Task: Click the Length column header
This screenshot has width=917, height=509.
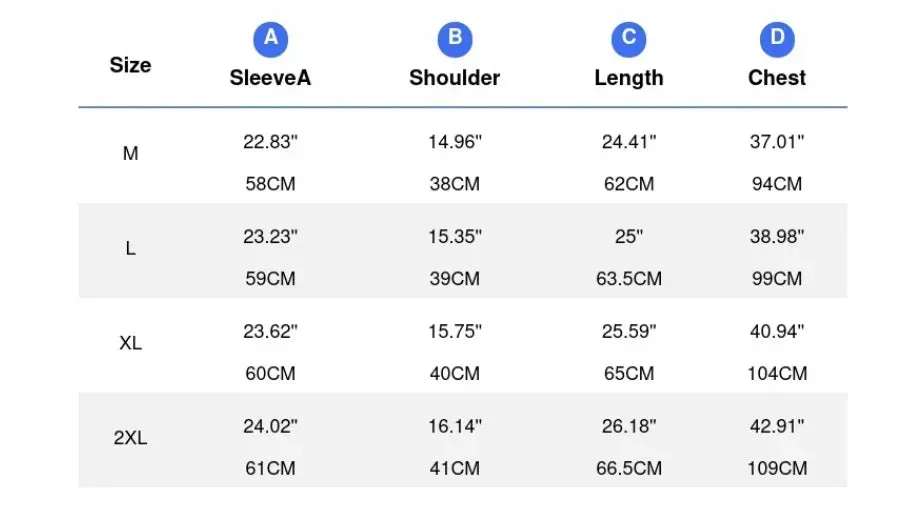Action: [x=629, y=78]
